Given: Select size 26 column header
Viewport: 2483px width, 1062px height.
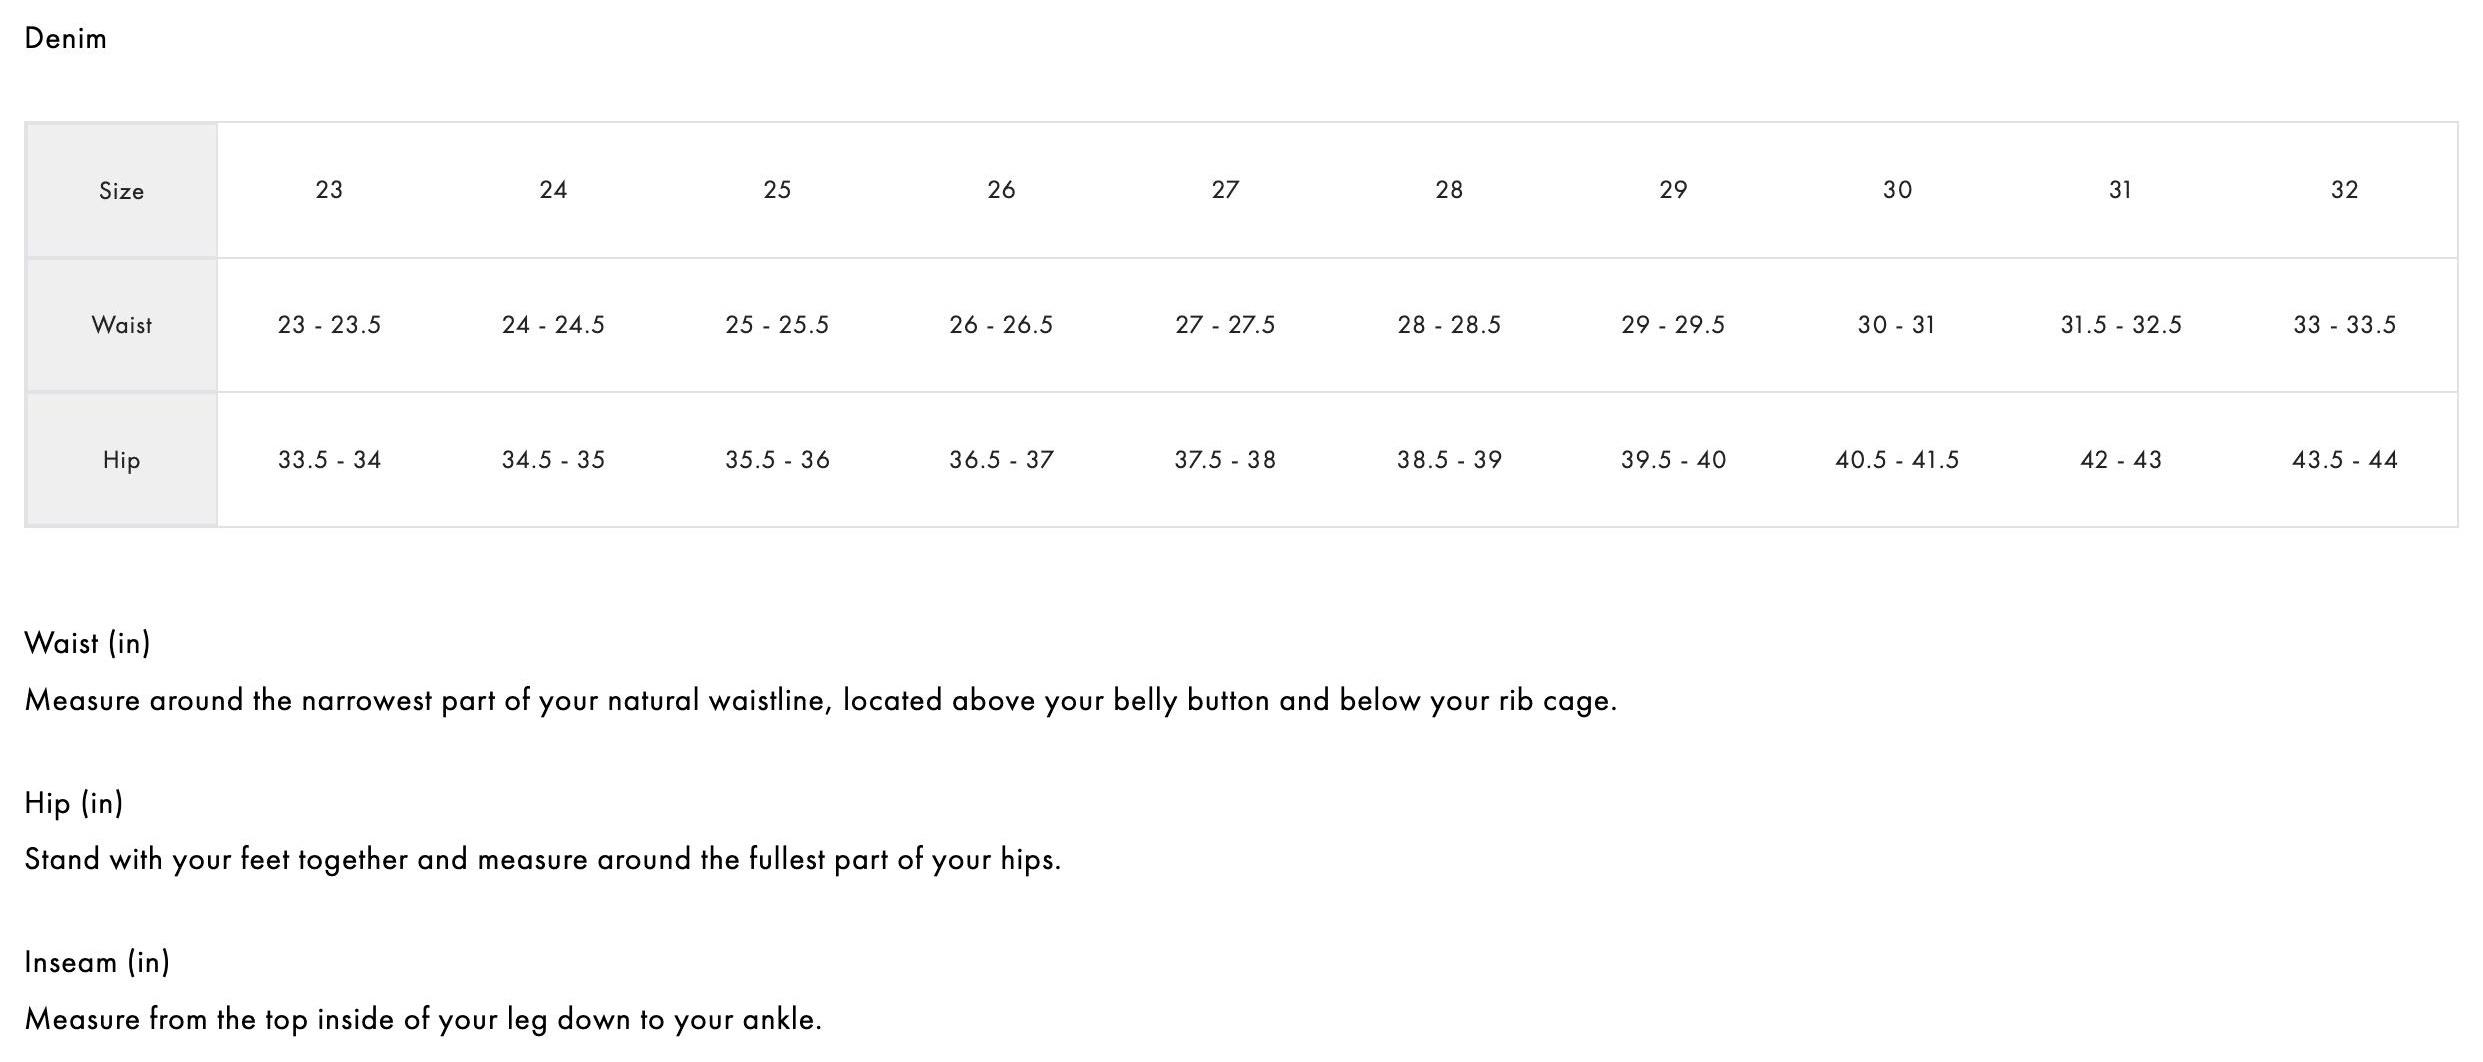Looking at the screenshot, I should pos(1001,190).
